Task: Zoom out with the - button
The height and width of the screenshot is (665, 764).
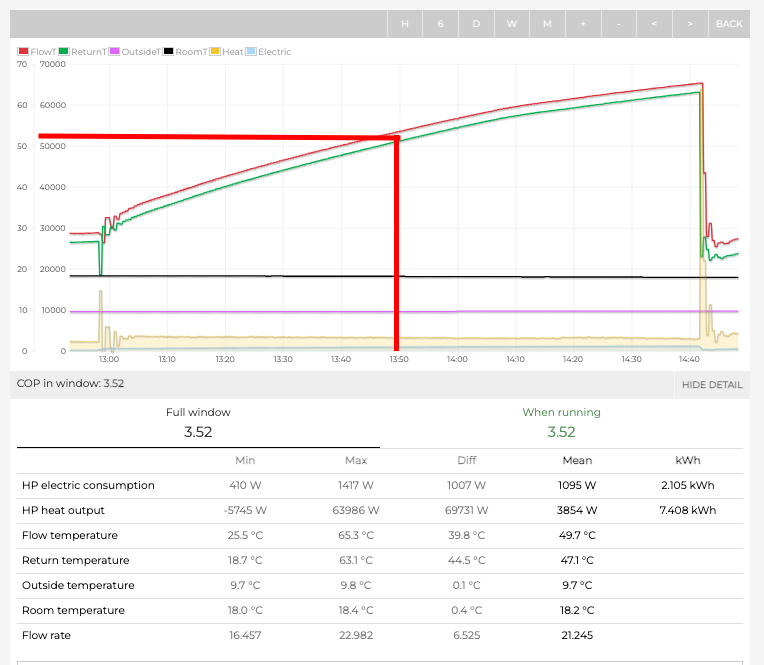Action: [x=618, y=24]
